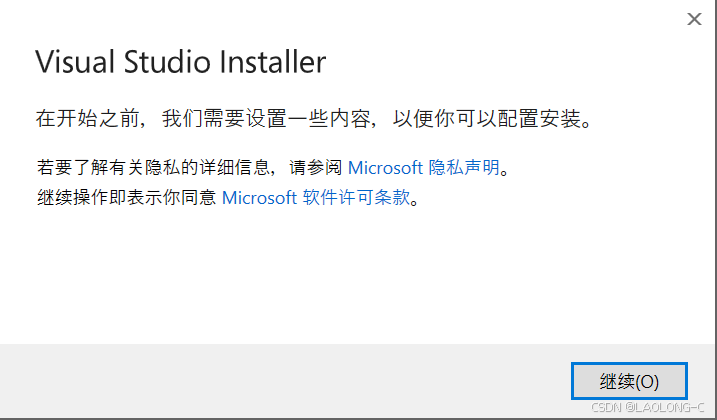Select the Visual Studio Installer title text
Image resolution: width=717 pixels, height=420 pixels.
coord(181,62)
